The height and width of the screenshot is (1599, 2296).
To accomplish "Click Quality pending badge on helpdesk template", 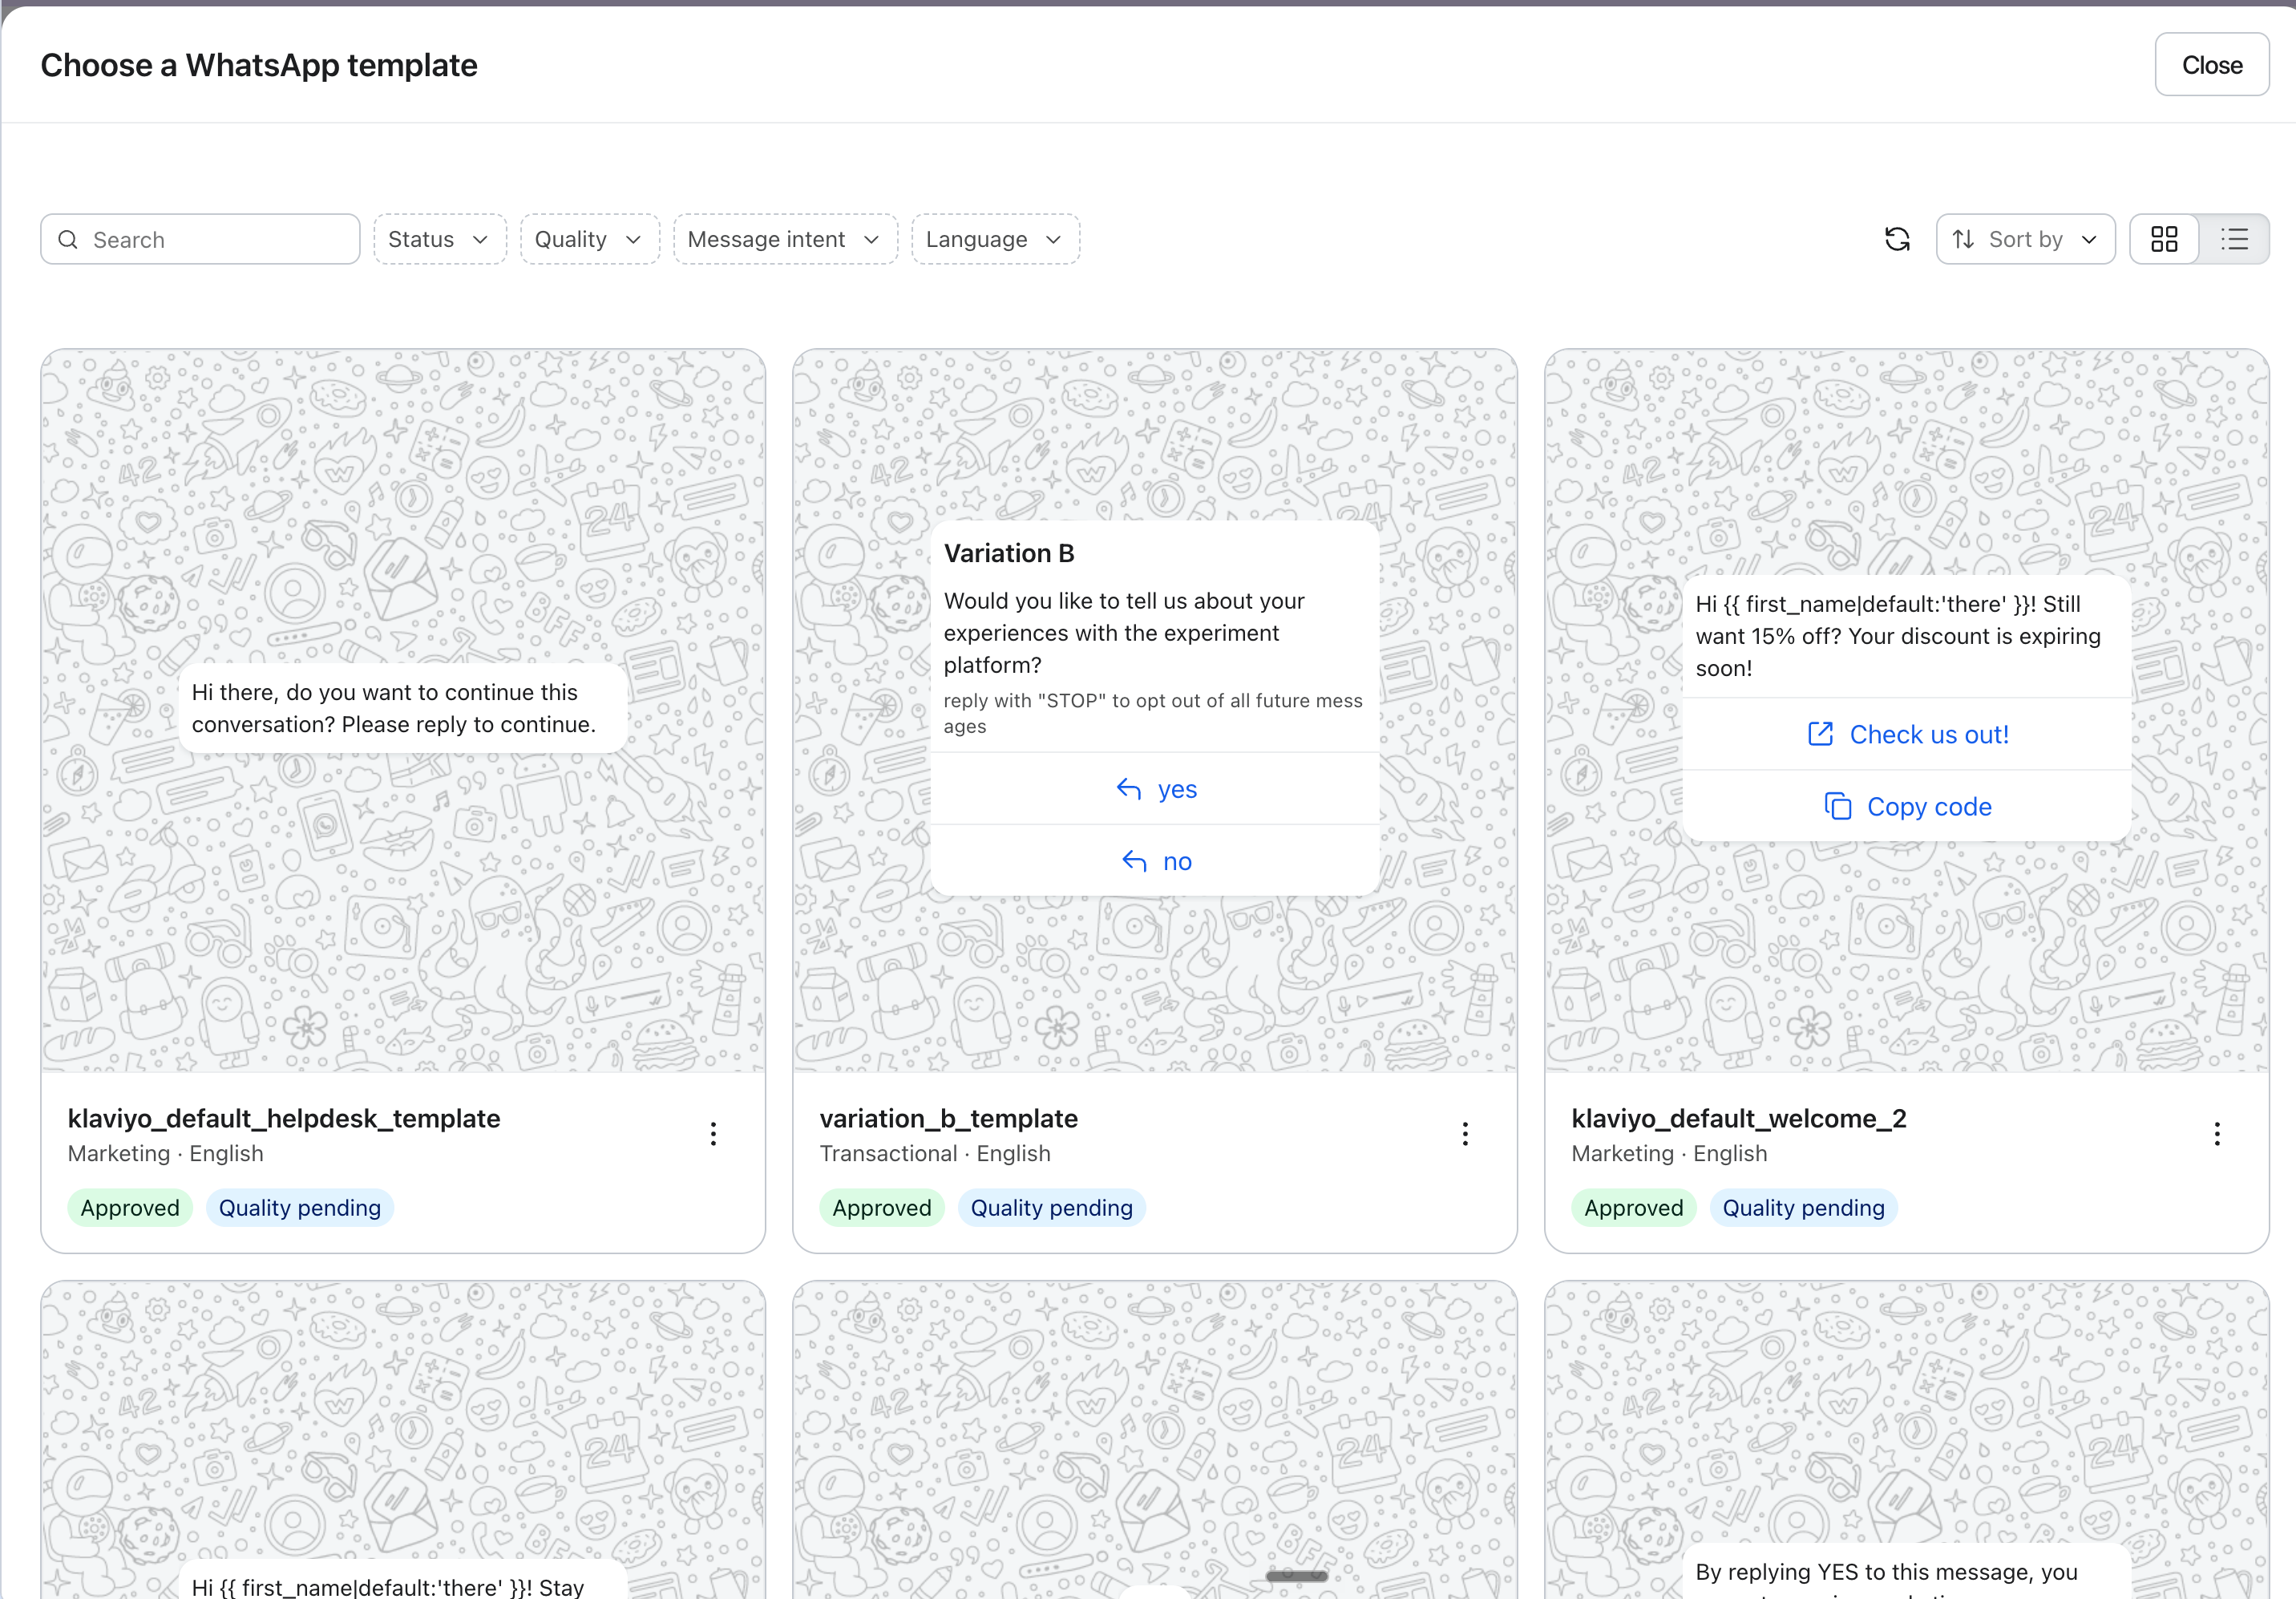I will pyautogui.click(x=299, y=1207).
